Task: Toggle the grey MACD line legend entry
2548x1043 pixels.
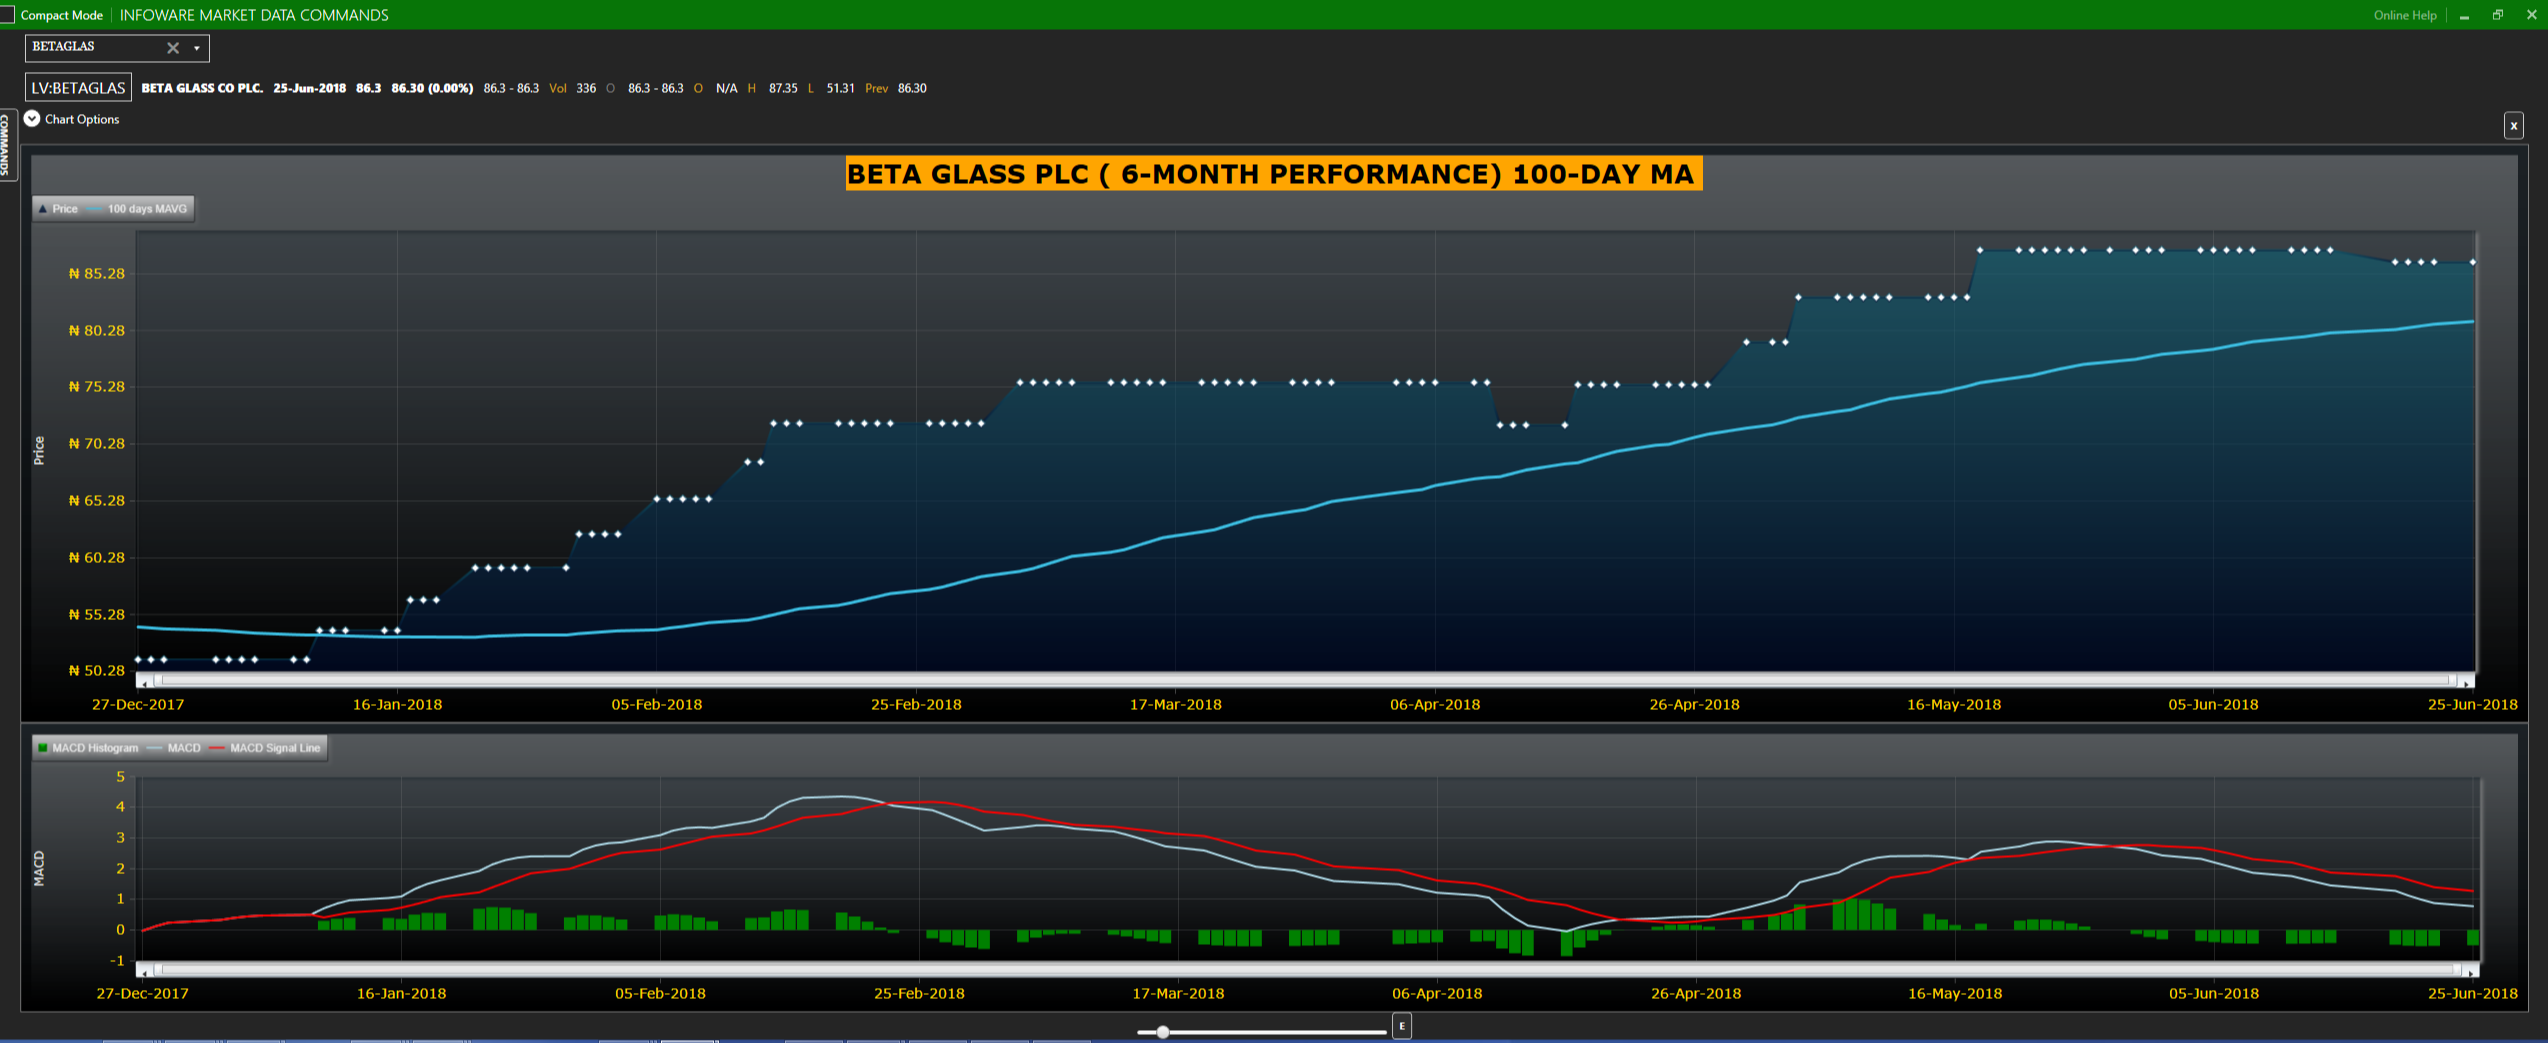Action: (174, 748)
